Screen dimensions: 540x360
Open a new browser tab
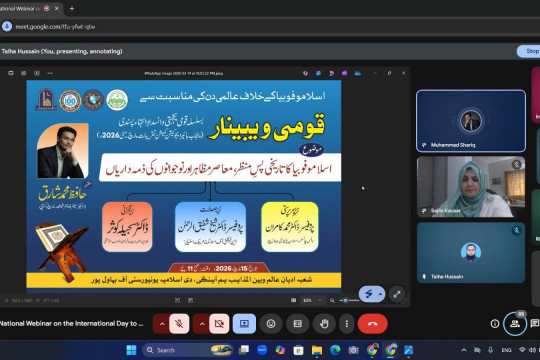(72, 9)
